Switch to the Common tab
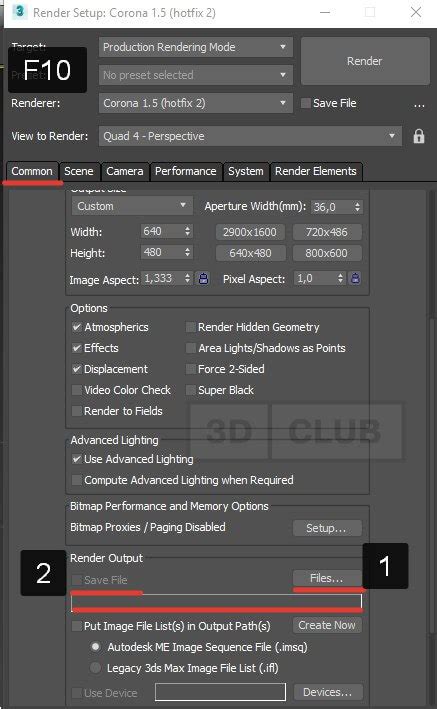 tap(32, 171)
